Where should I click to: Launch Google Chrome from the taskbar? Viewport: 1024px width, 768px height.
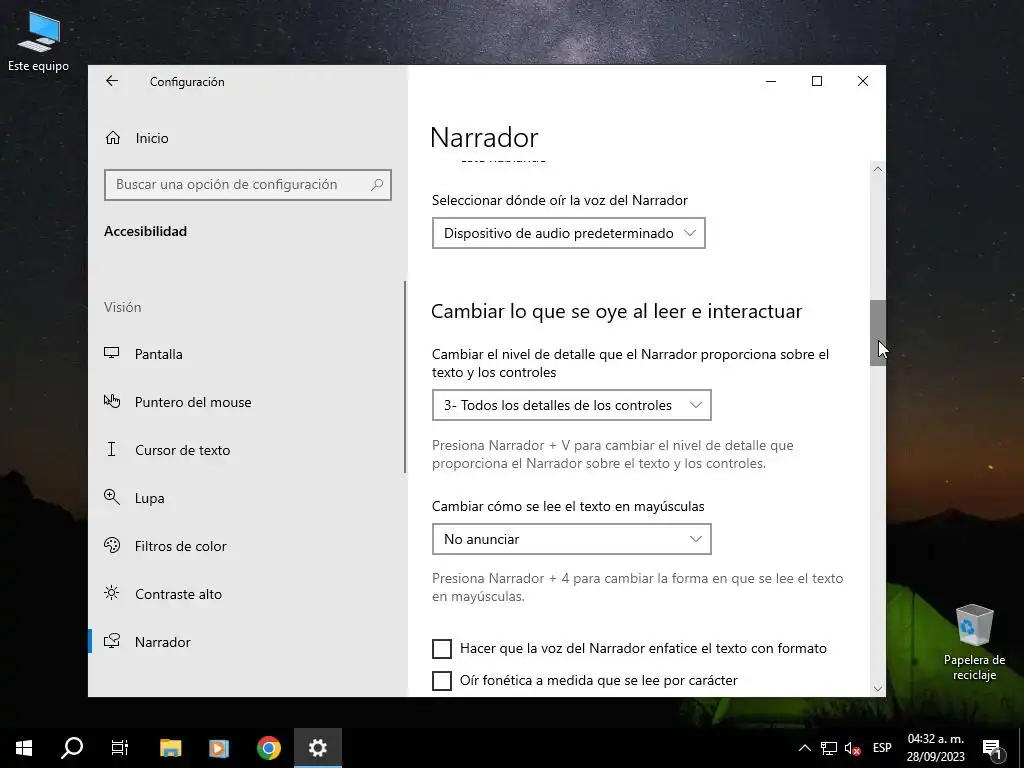coord(268,748)
